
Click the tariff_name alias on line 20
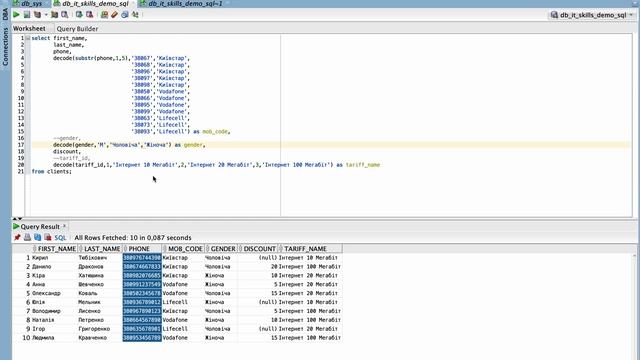pyautogui.click(x=363, y=165)
